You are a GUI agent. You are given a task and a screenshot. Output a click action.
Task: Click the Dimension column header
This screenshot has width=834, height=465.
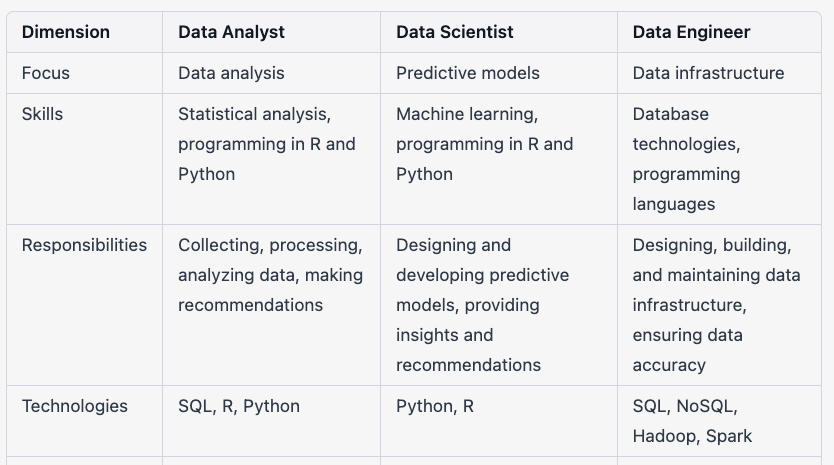click(66, 32)
